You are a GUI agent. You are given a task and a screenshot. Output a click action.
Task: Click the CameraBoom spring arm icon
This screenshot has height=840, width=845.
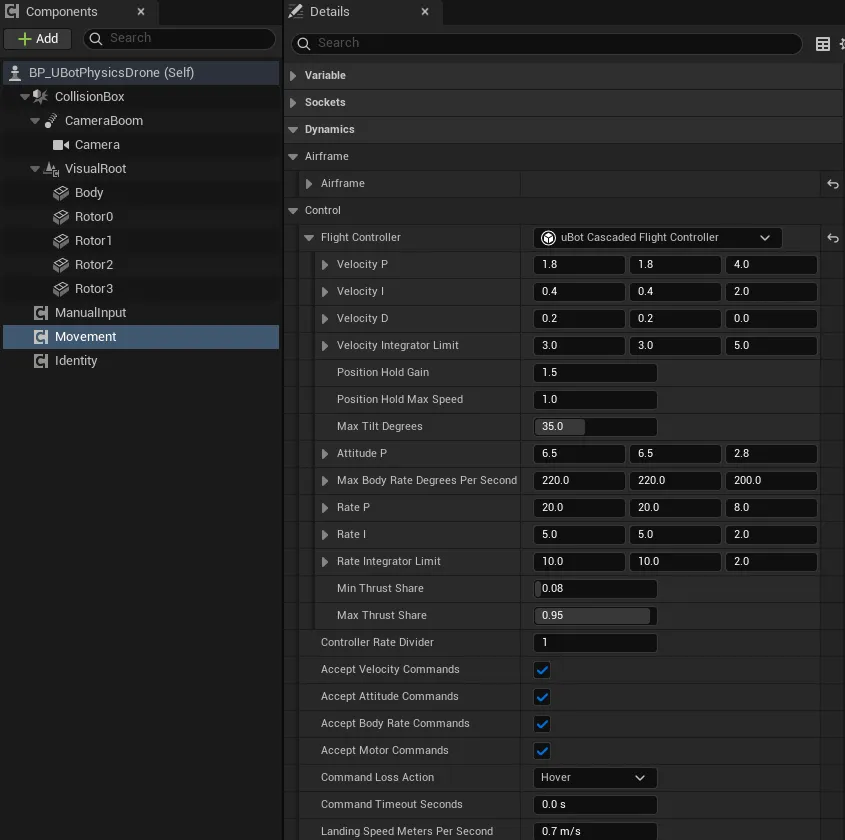[x=51, y=121]
